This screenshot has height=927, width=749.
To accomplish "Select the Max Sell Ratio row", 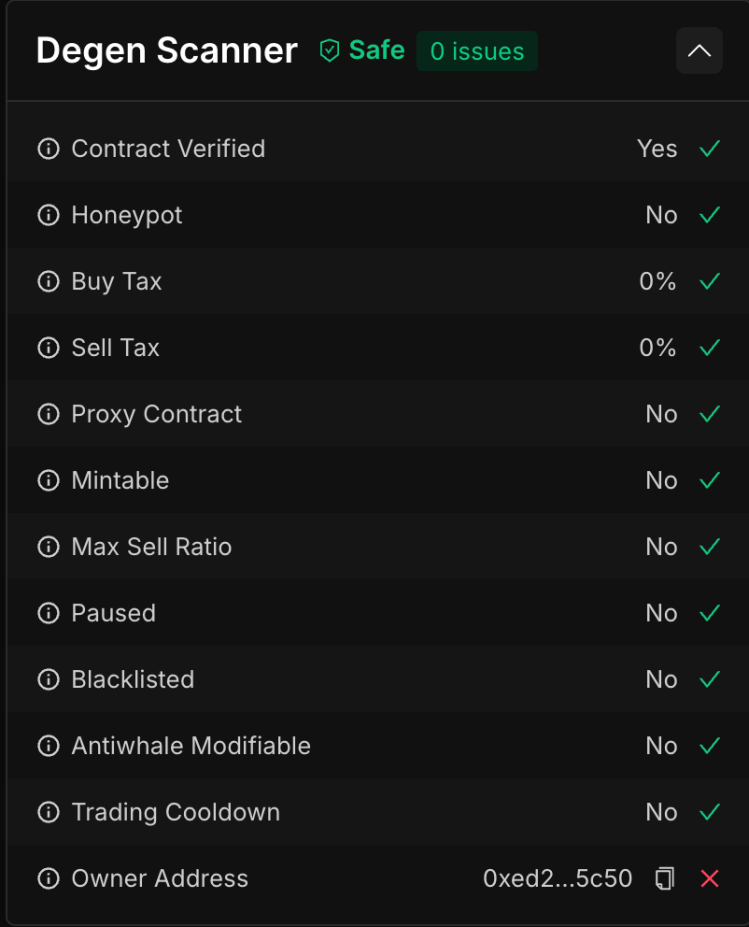I will (x=374, y=546).
